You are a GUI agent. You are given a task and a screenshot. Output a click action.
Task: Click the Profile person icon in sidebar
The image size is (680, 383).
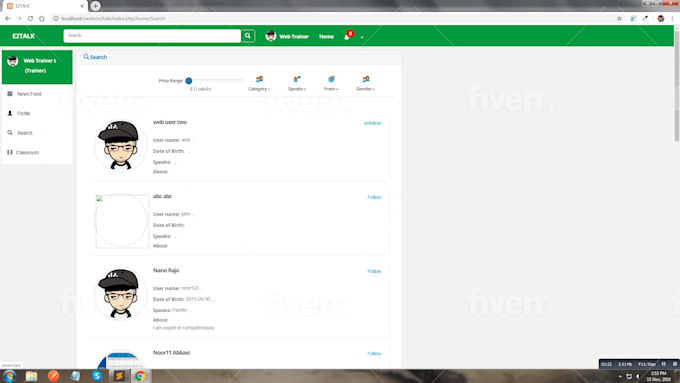tap(10, 113)
